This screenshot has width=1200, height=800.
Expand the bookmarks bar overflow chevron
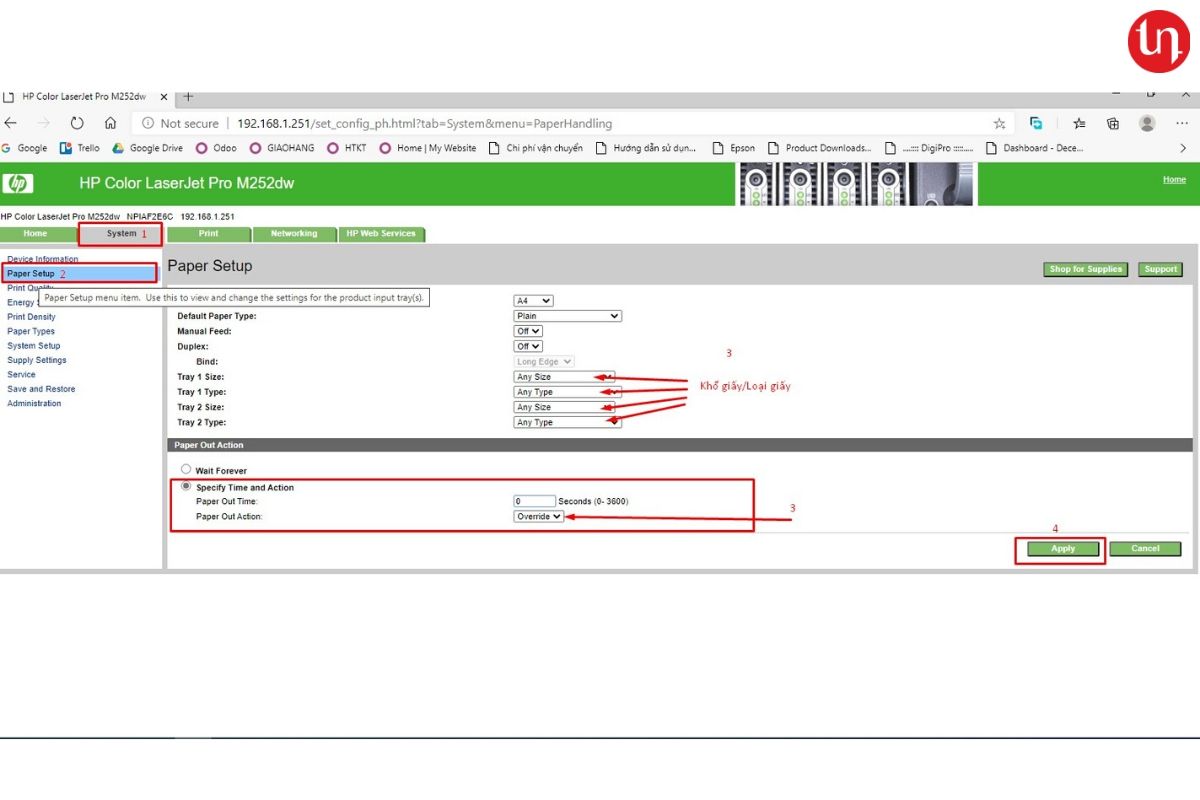click(1183, 148)
